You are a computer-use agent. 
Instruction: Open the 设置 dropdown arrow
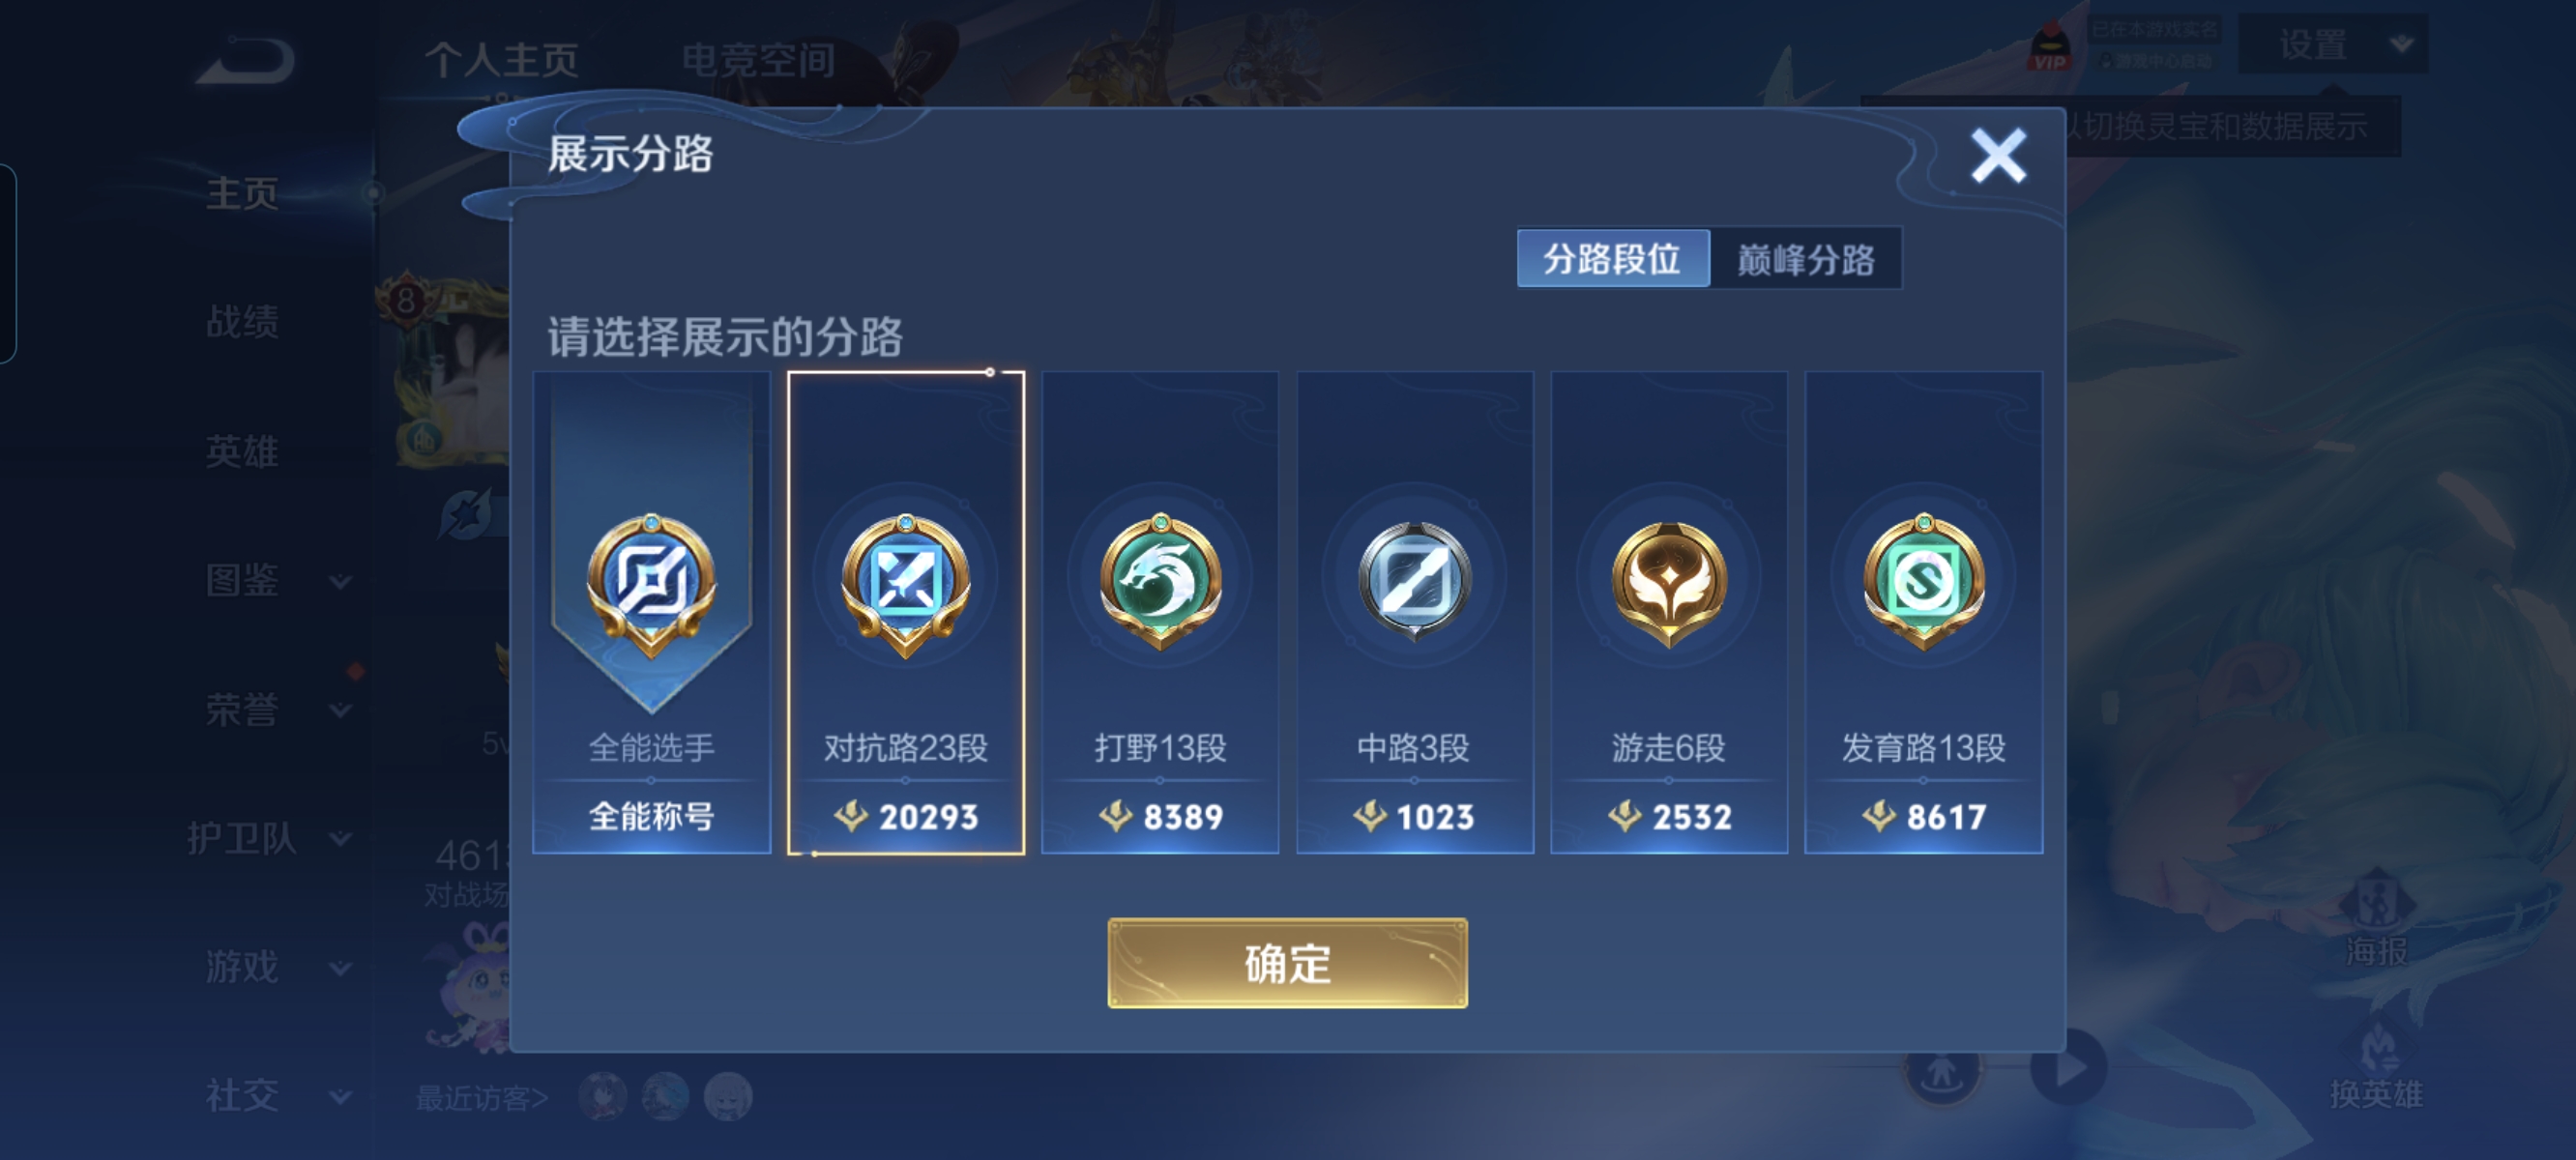point(2401,44)
